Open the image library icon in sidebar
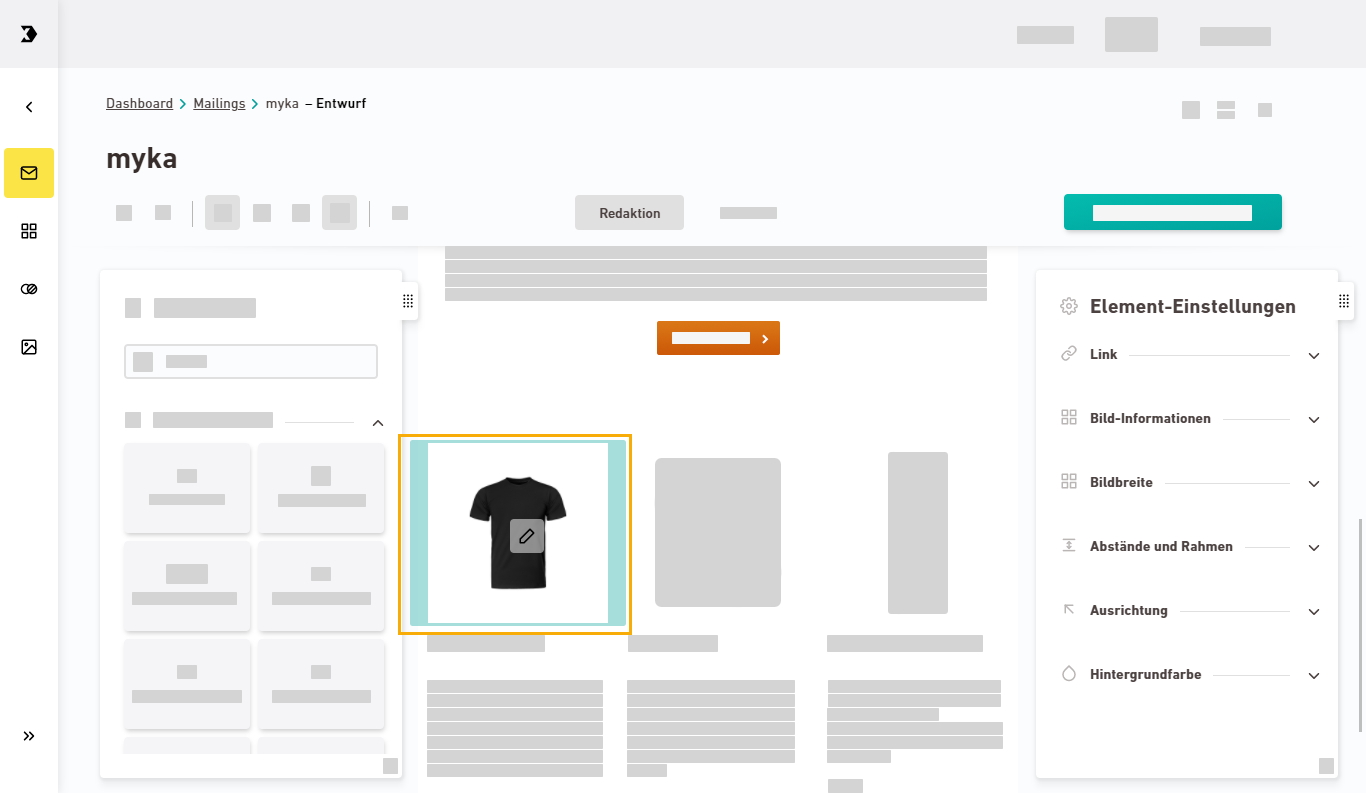 (x=29, y=347)
